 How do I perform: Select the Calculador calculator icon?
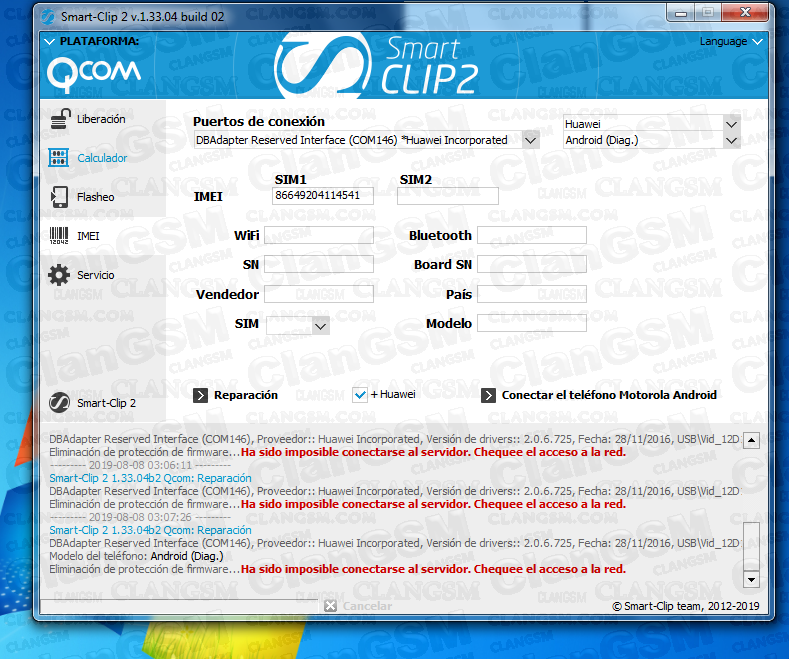pyautogui.click(x=58, y=157)
